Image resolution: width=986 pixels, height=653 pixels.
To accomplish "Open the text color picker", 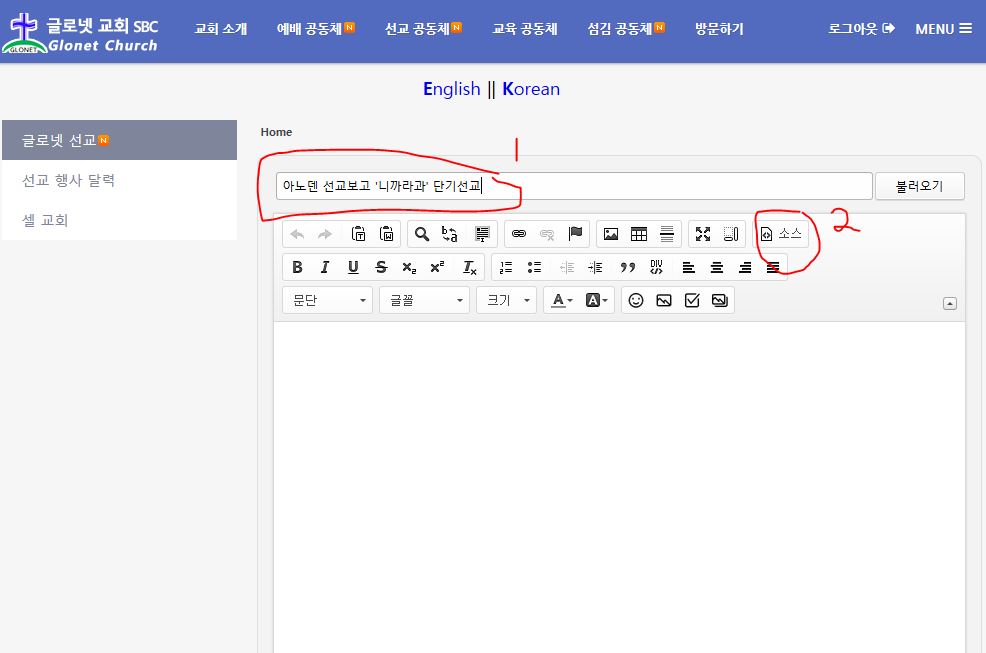I will point(562,300).
